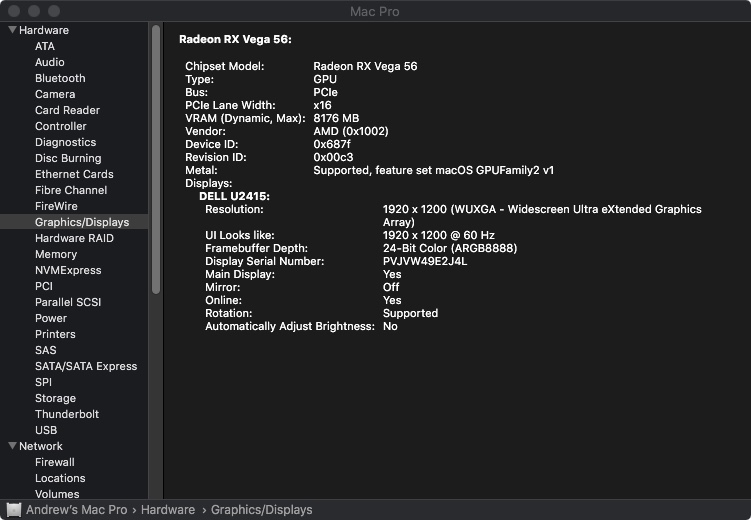Screen dimensions: 751x520
Task: Select ATA in the sidebar
Action: click(x=45, y=46)
